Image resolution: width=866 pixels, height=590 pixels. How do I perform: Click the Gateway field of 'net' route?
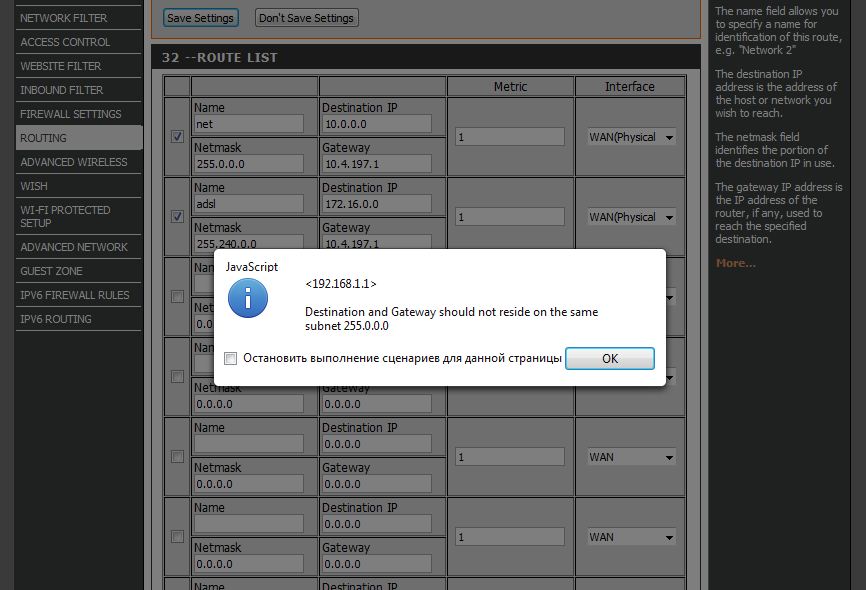[x=376, y=164]
